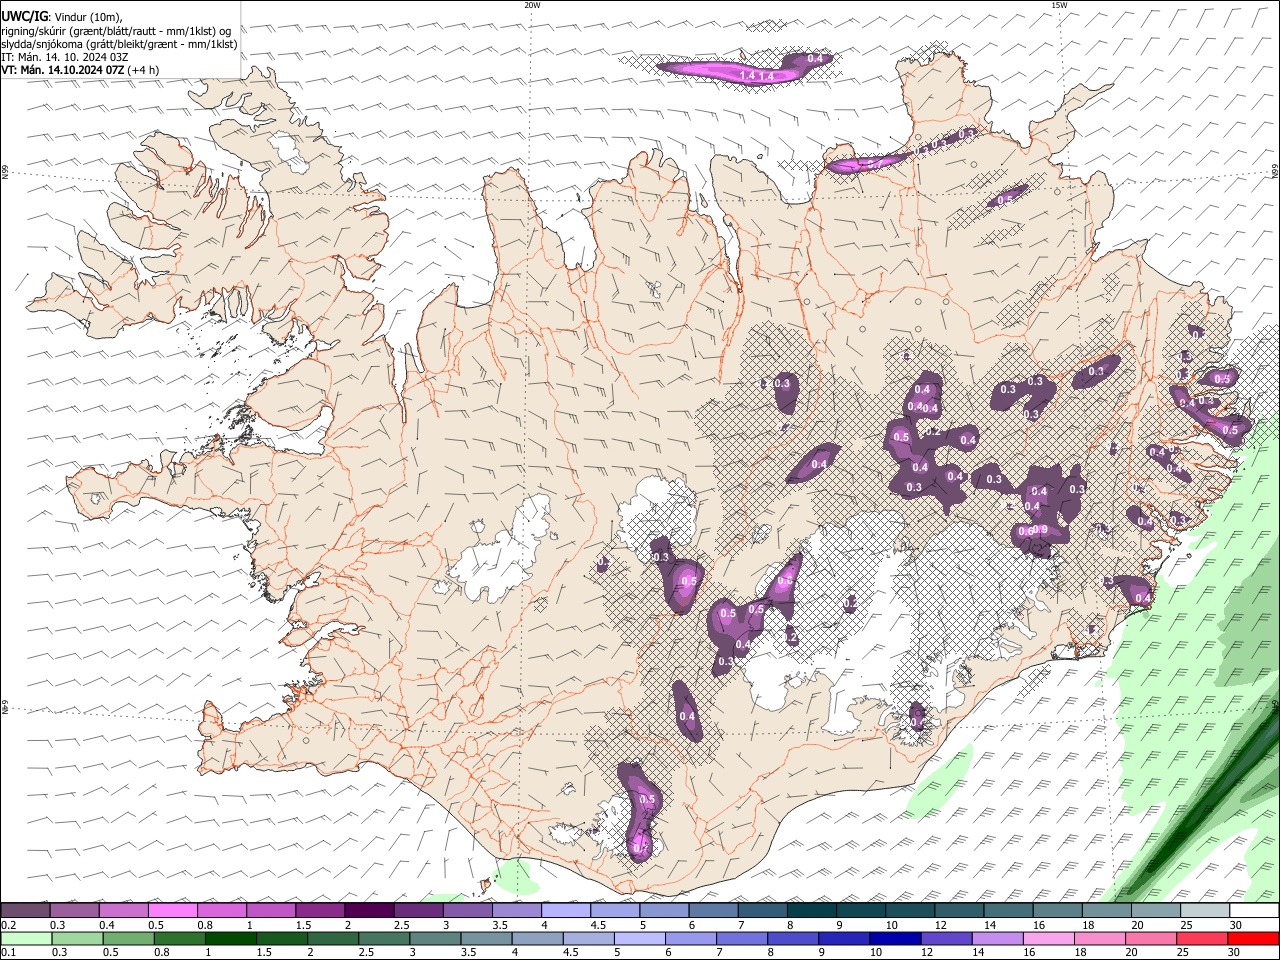This screenshot has width=1280, height=960.
Task: Pick the light grey snow swatch labeled 25
Action: tap(1204, 910)
